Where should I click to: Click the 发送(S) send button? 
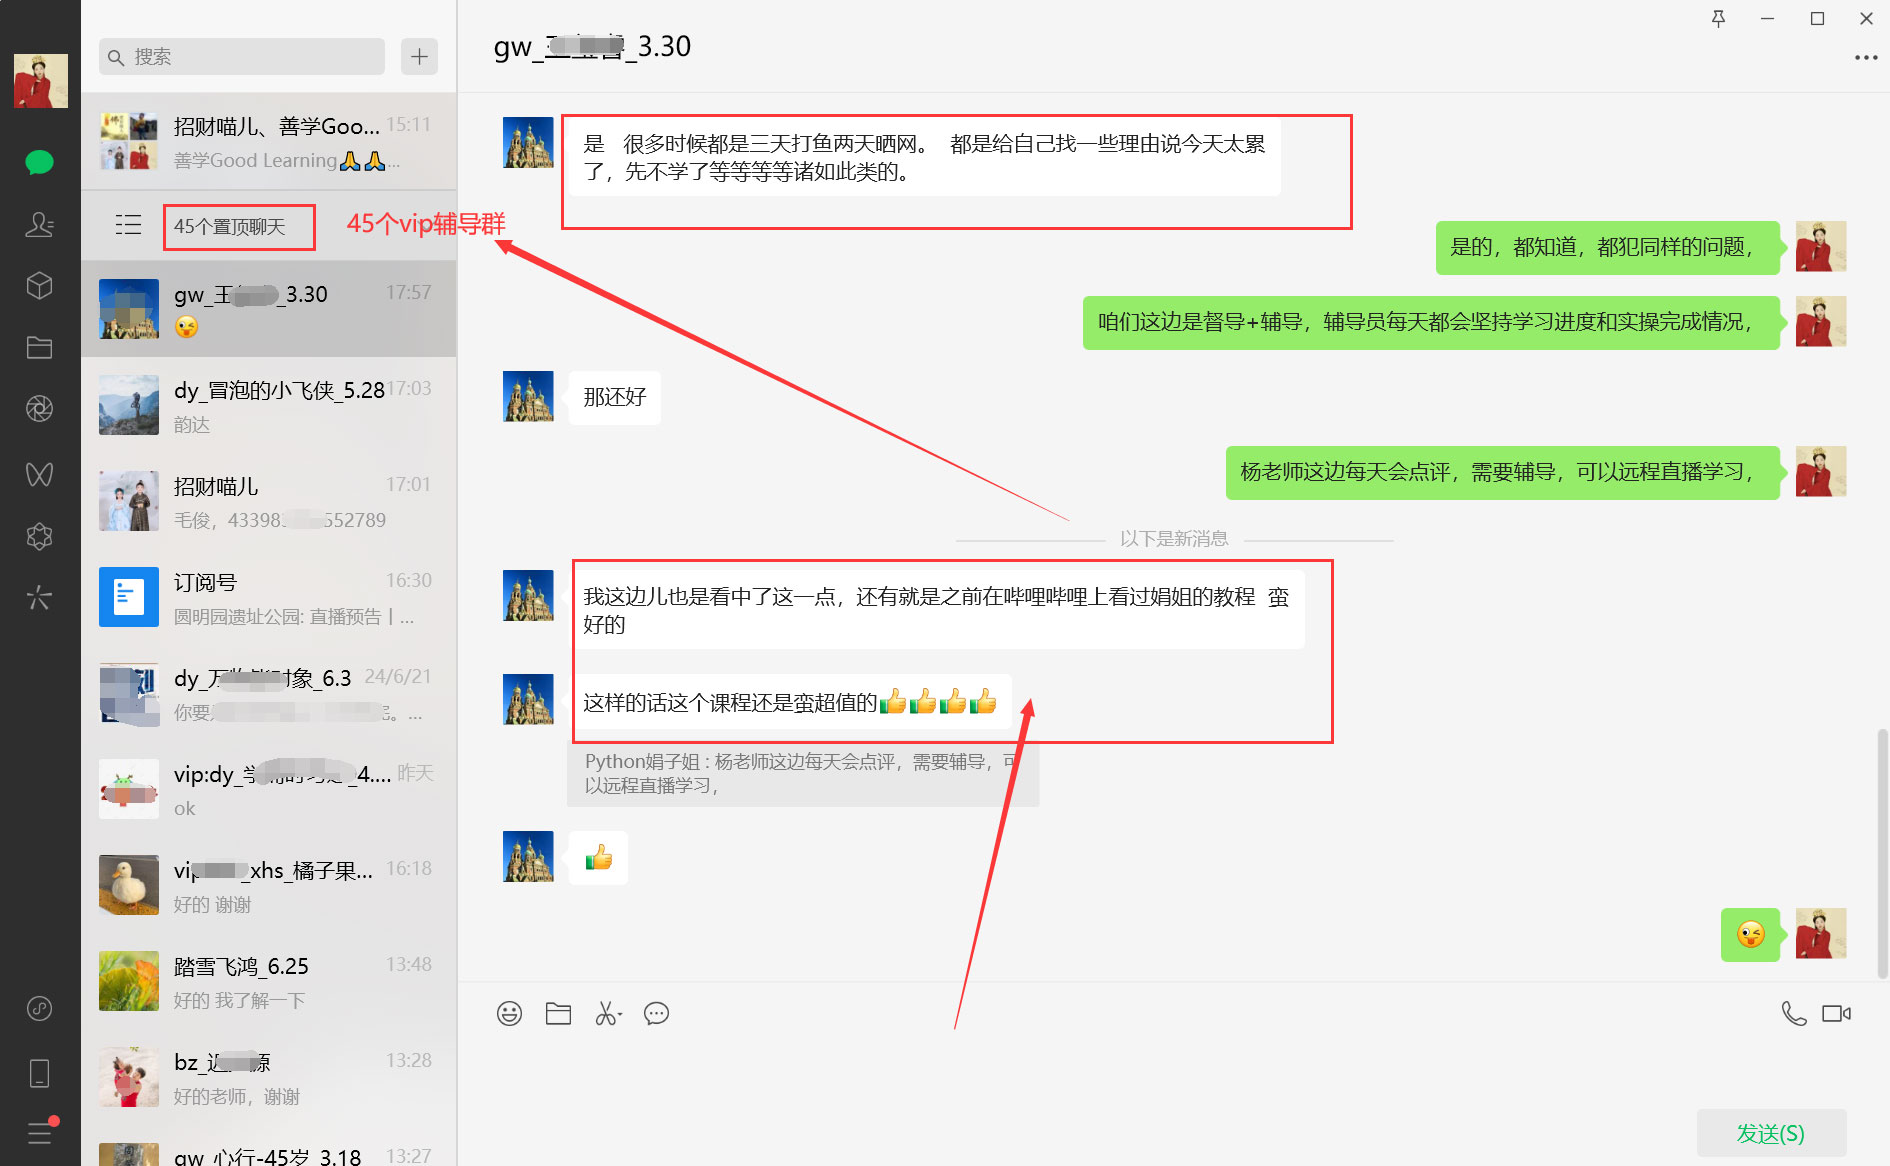point(1770,1133)
